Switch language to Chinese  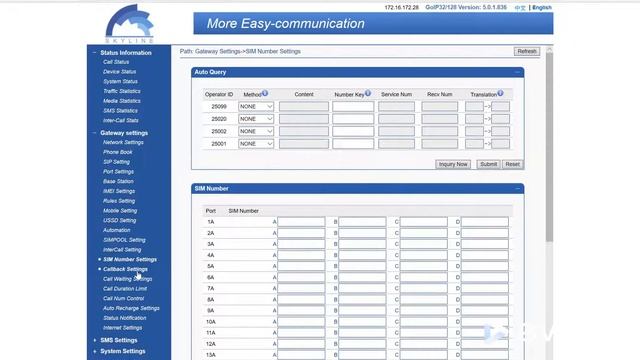[x=520, y=8]
